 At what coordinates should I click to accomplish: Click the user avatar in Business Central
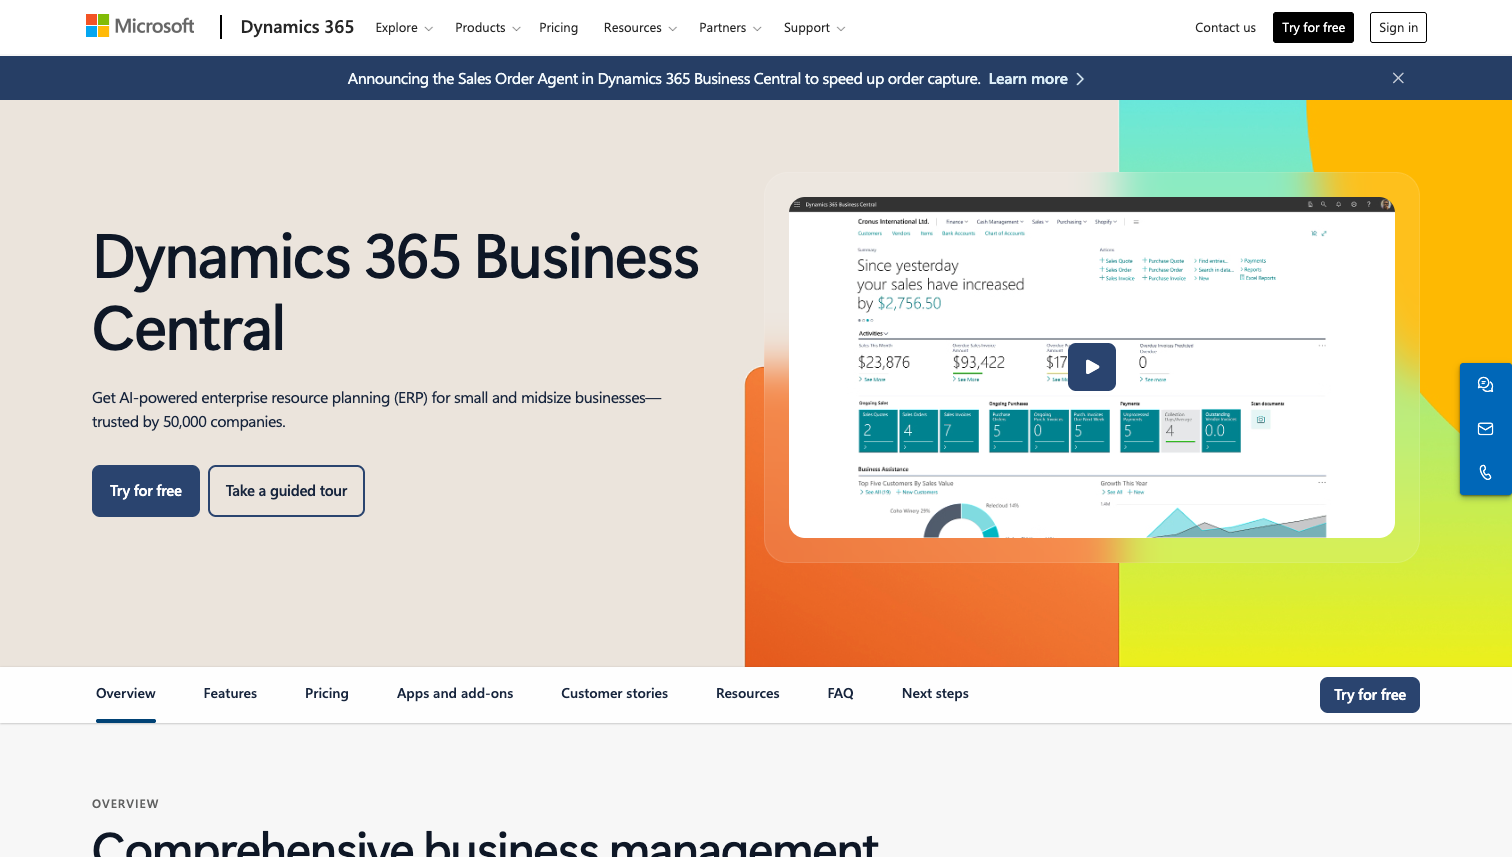pyautogui.click(x=1386, y=204)
